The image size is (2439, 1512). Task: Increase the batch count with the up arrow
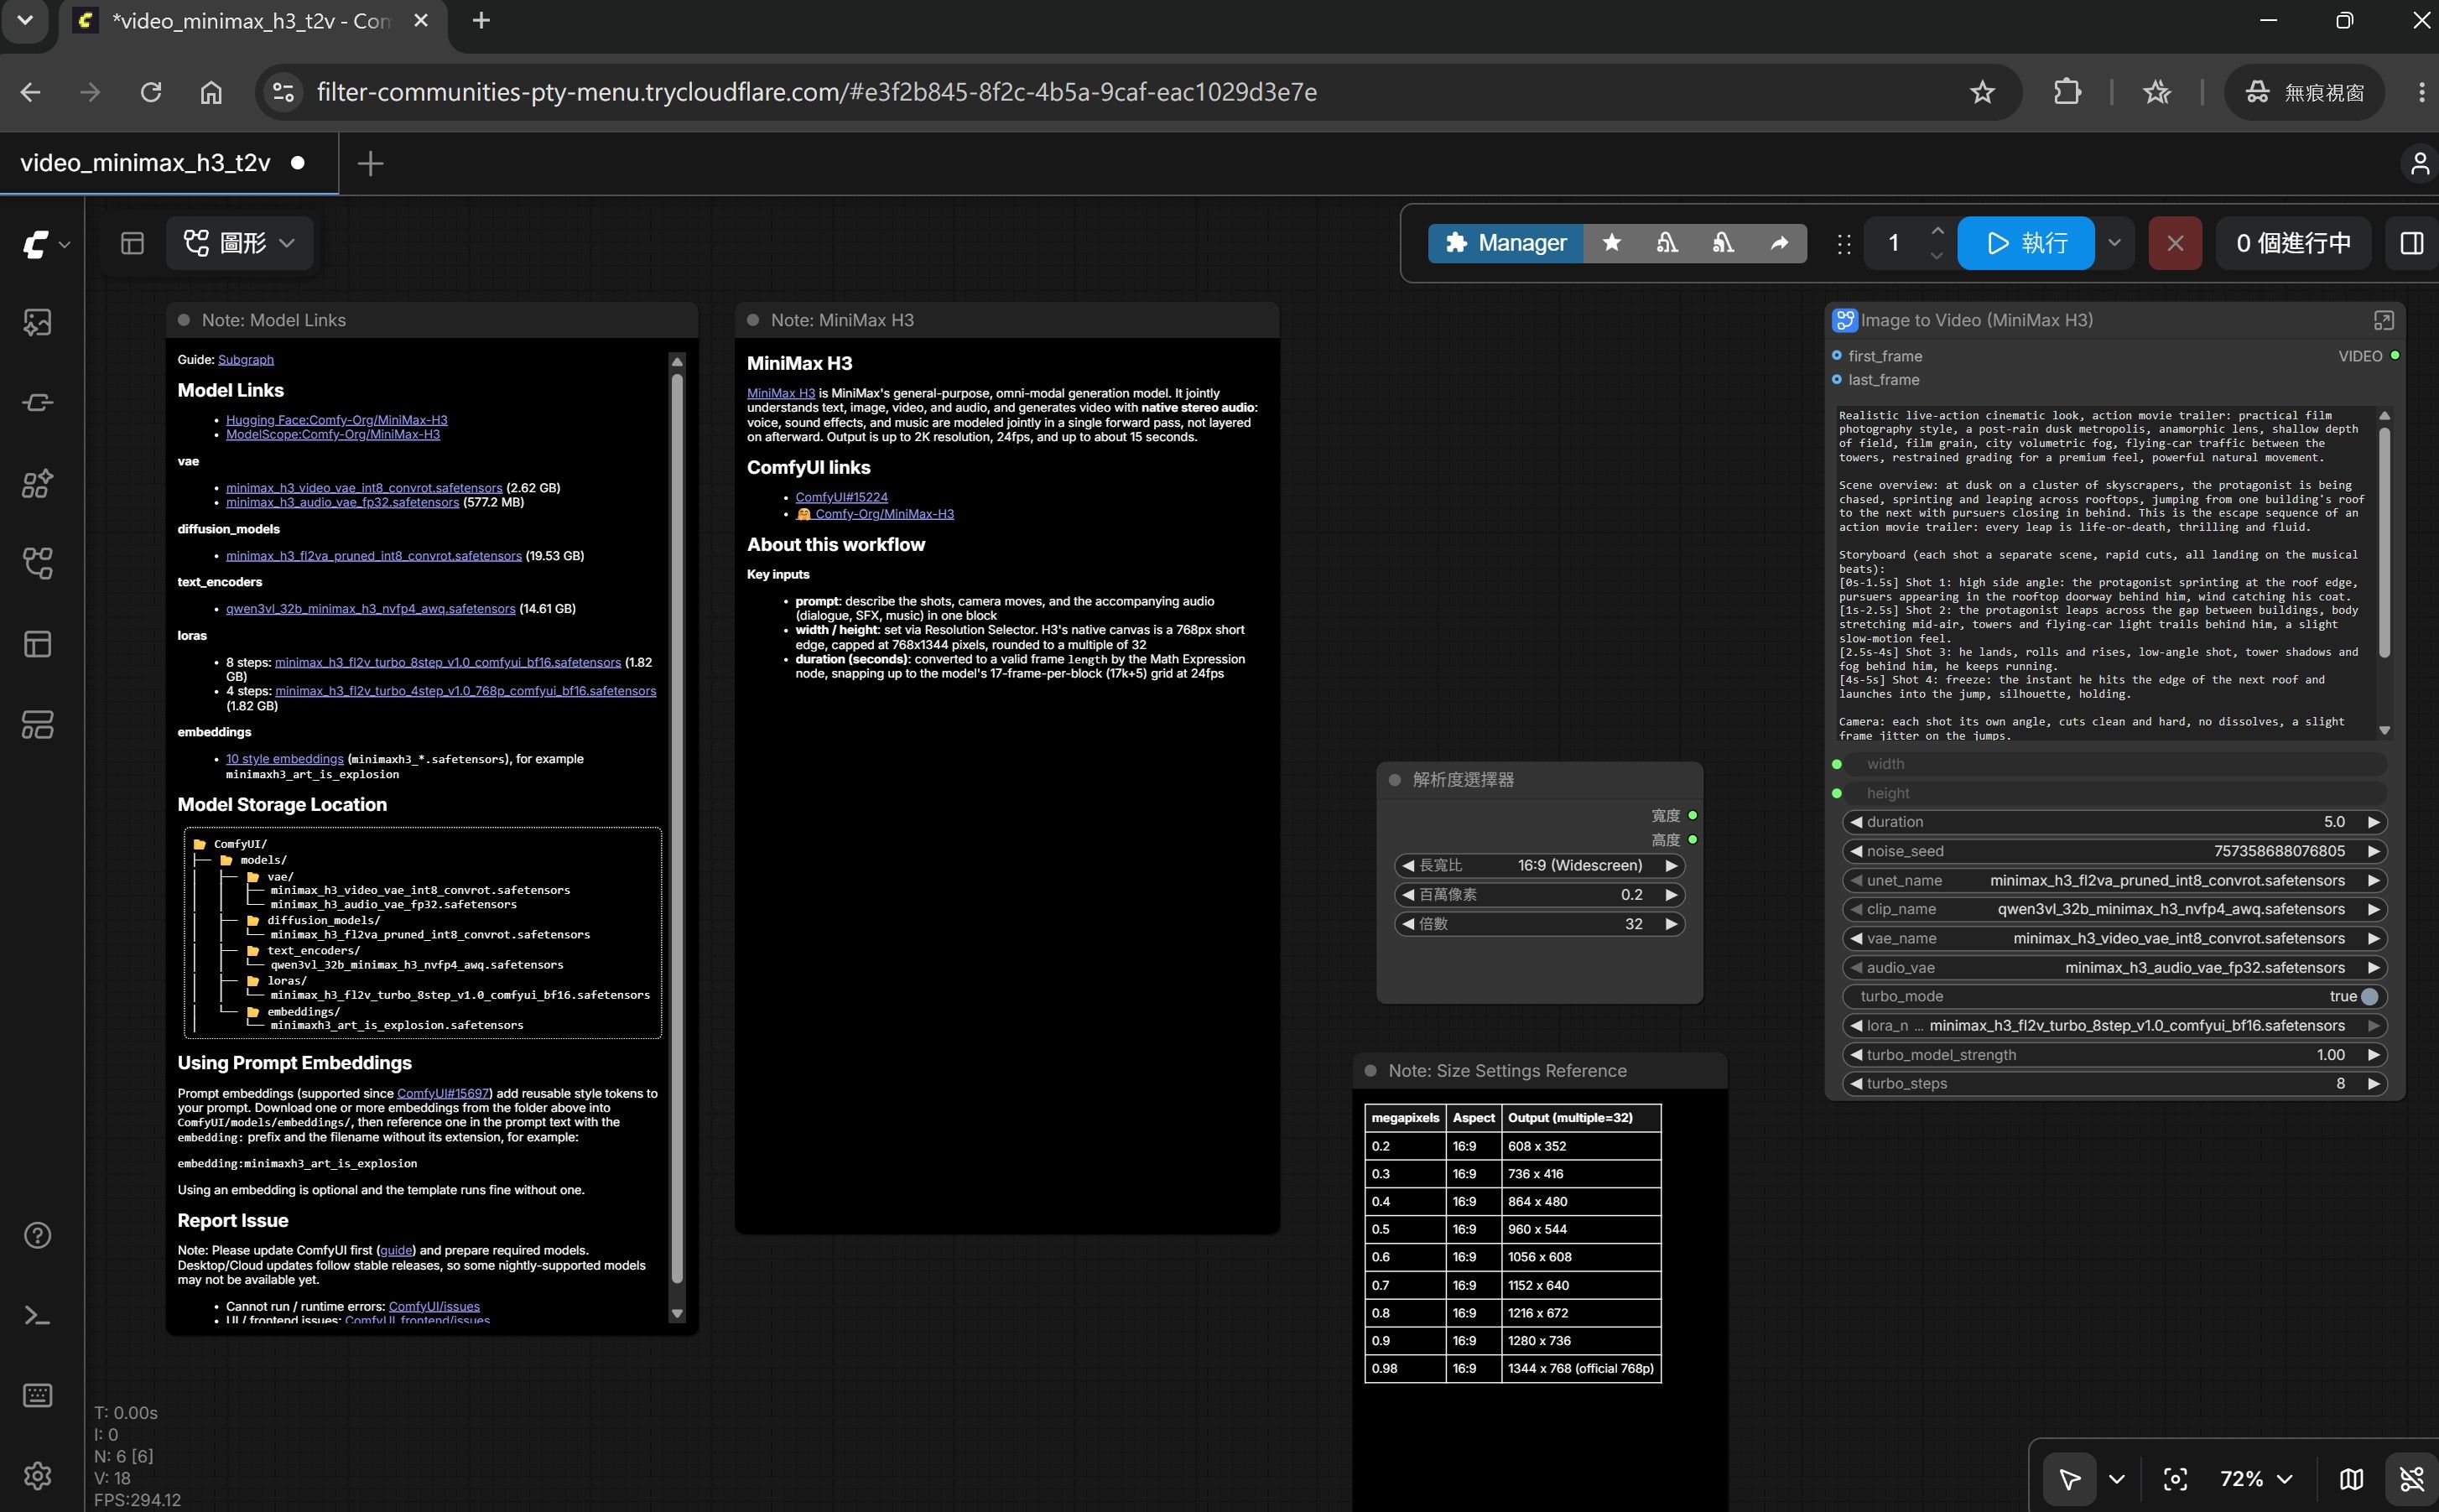[x=1937, y=231]
